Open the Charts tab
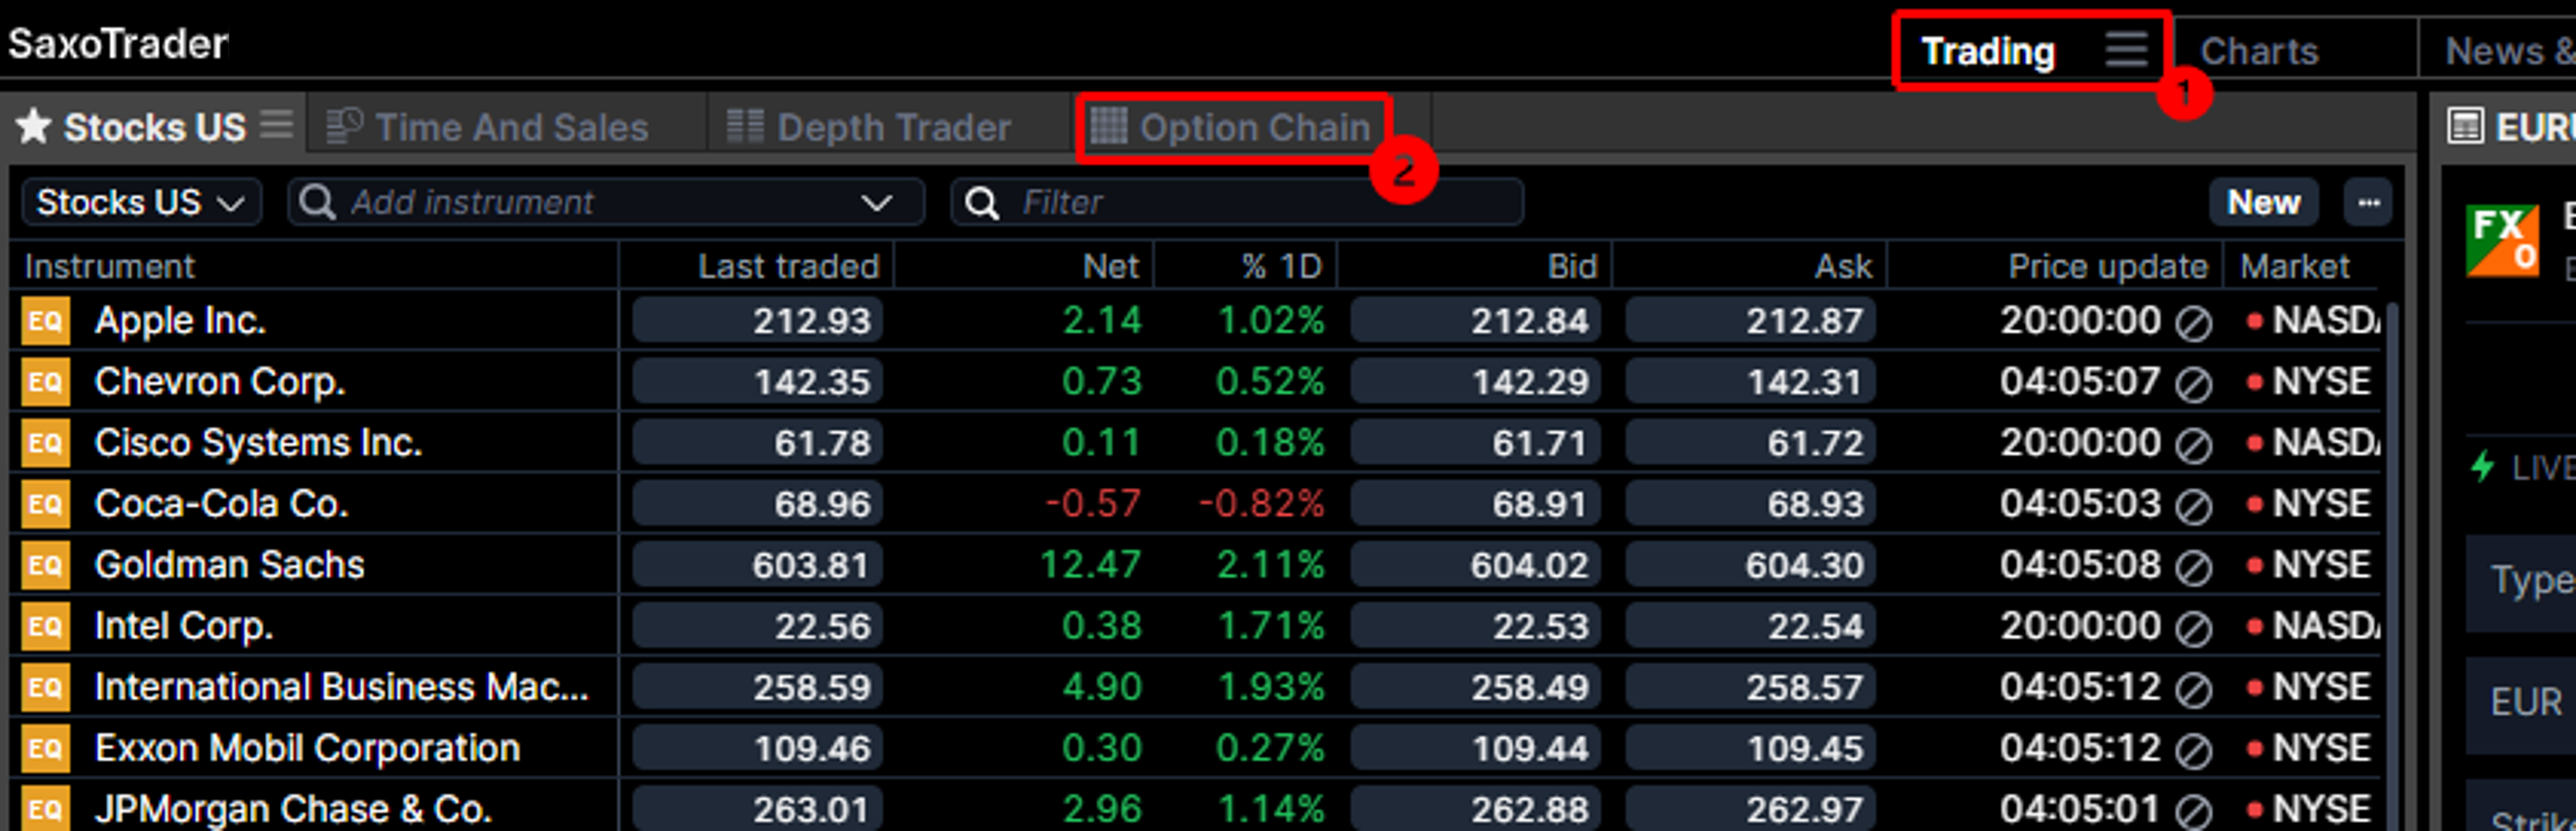The image size is (2576, 831). click(x=2258, y=51)
